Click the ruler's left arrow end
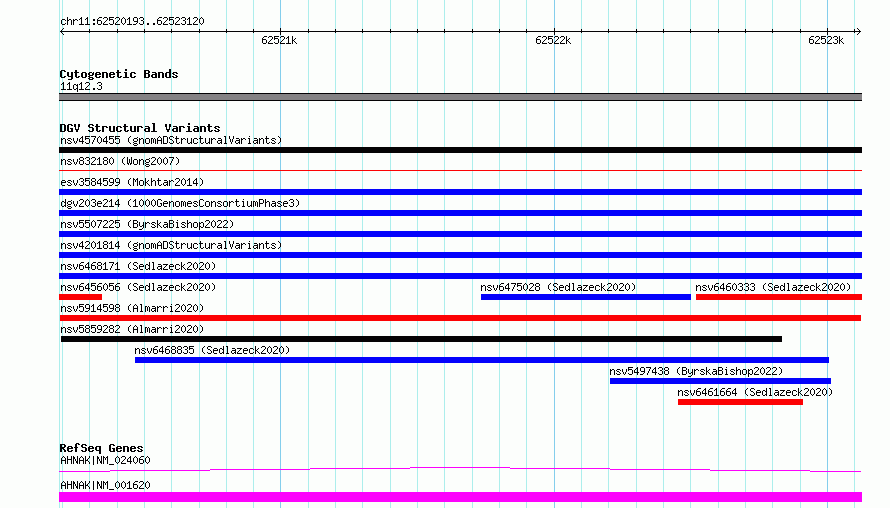 62,31
